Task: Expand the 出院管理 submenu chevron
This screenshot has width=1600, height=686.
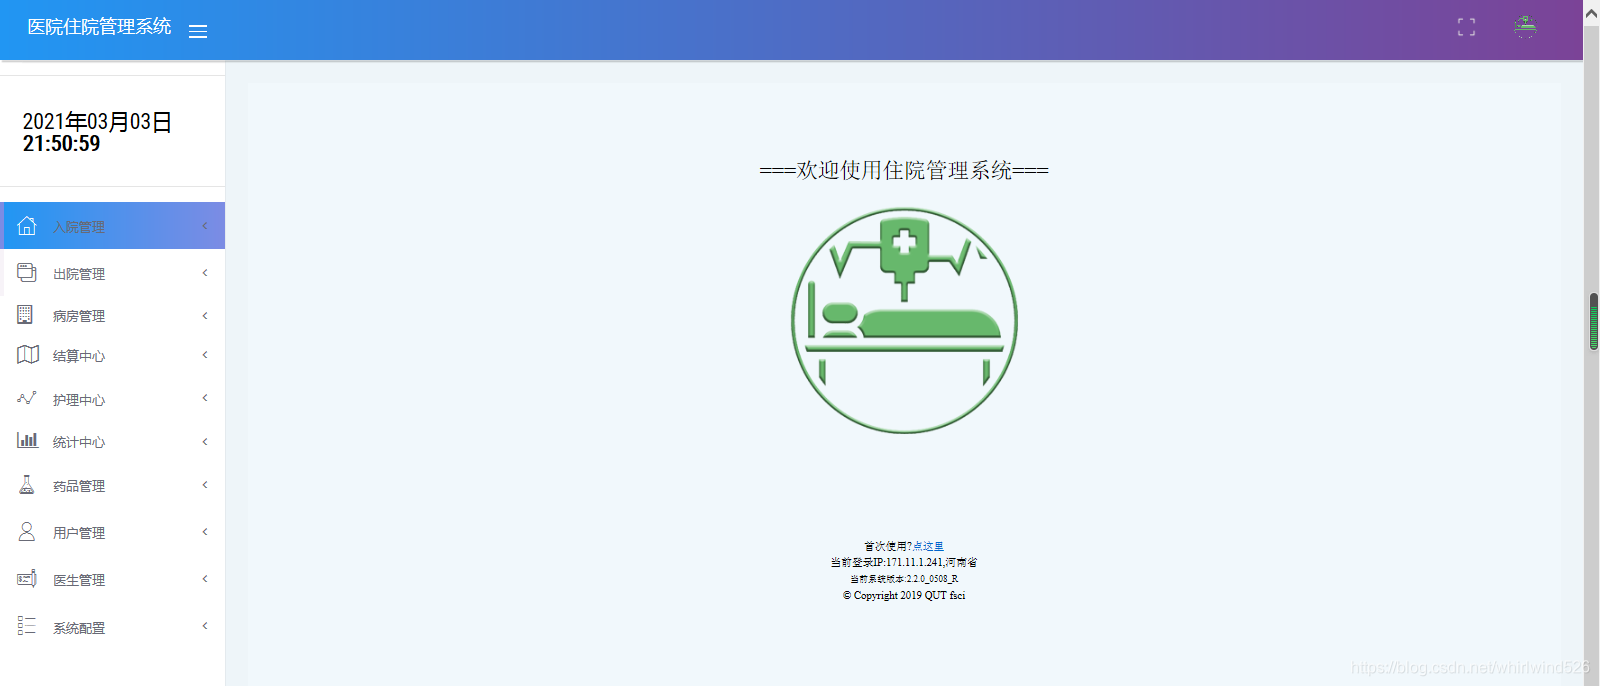Action: point(205,273)
